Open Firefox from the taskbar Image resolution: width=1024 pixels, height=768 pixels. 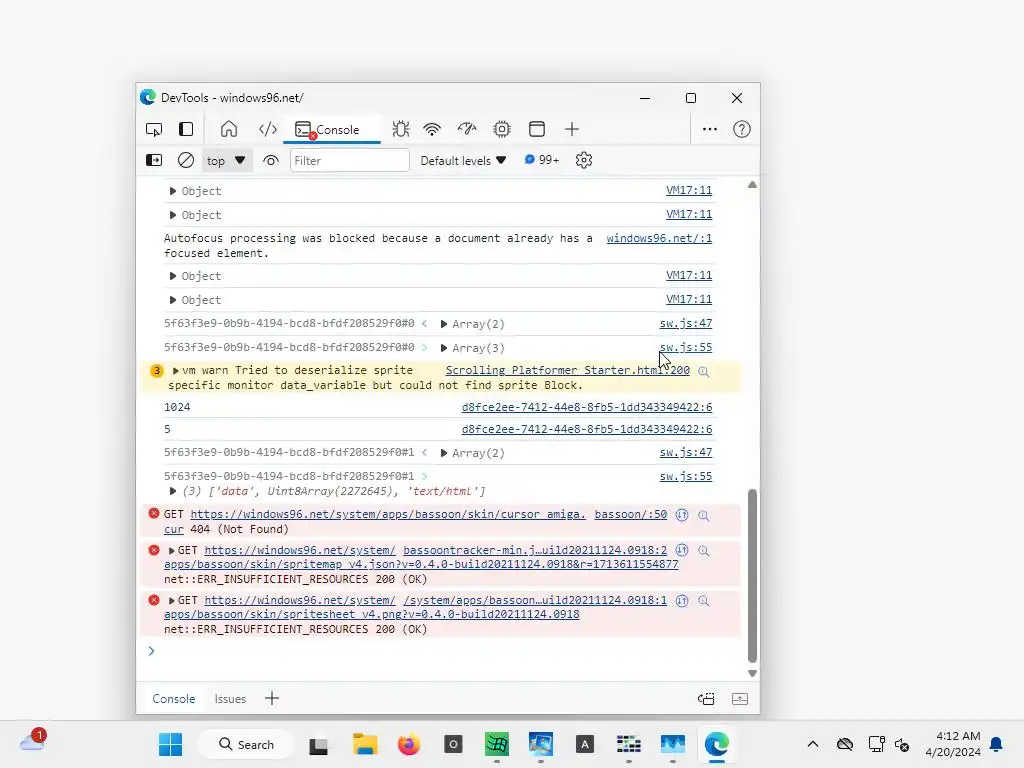[x=409, y=744]
